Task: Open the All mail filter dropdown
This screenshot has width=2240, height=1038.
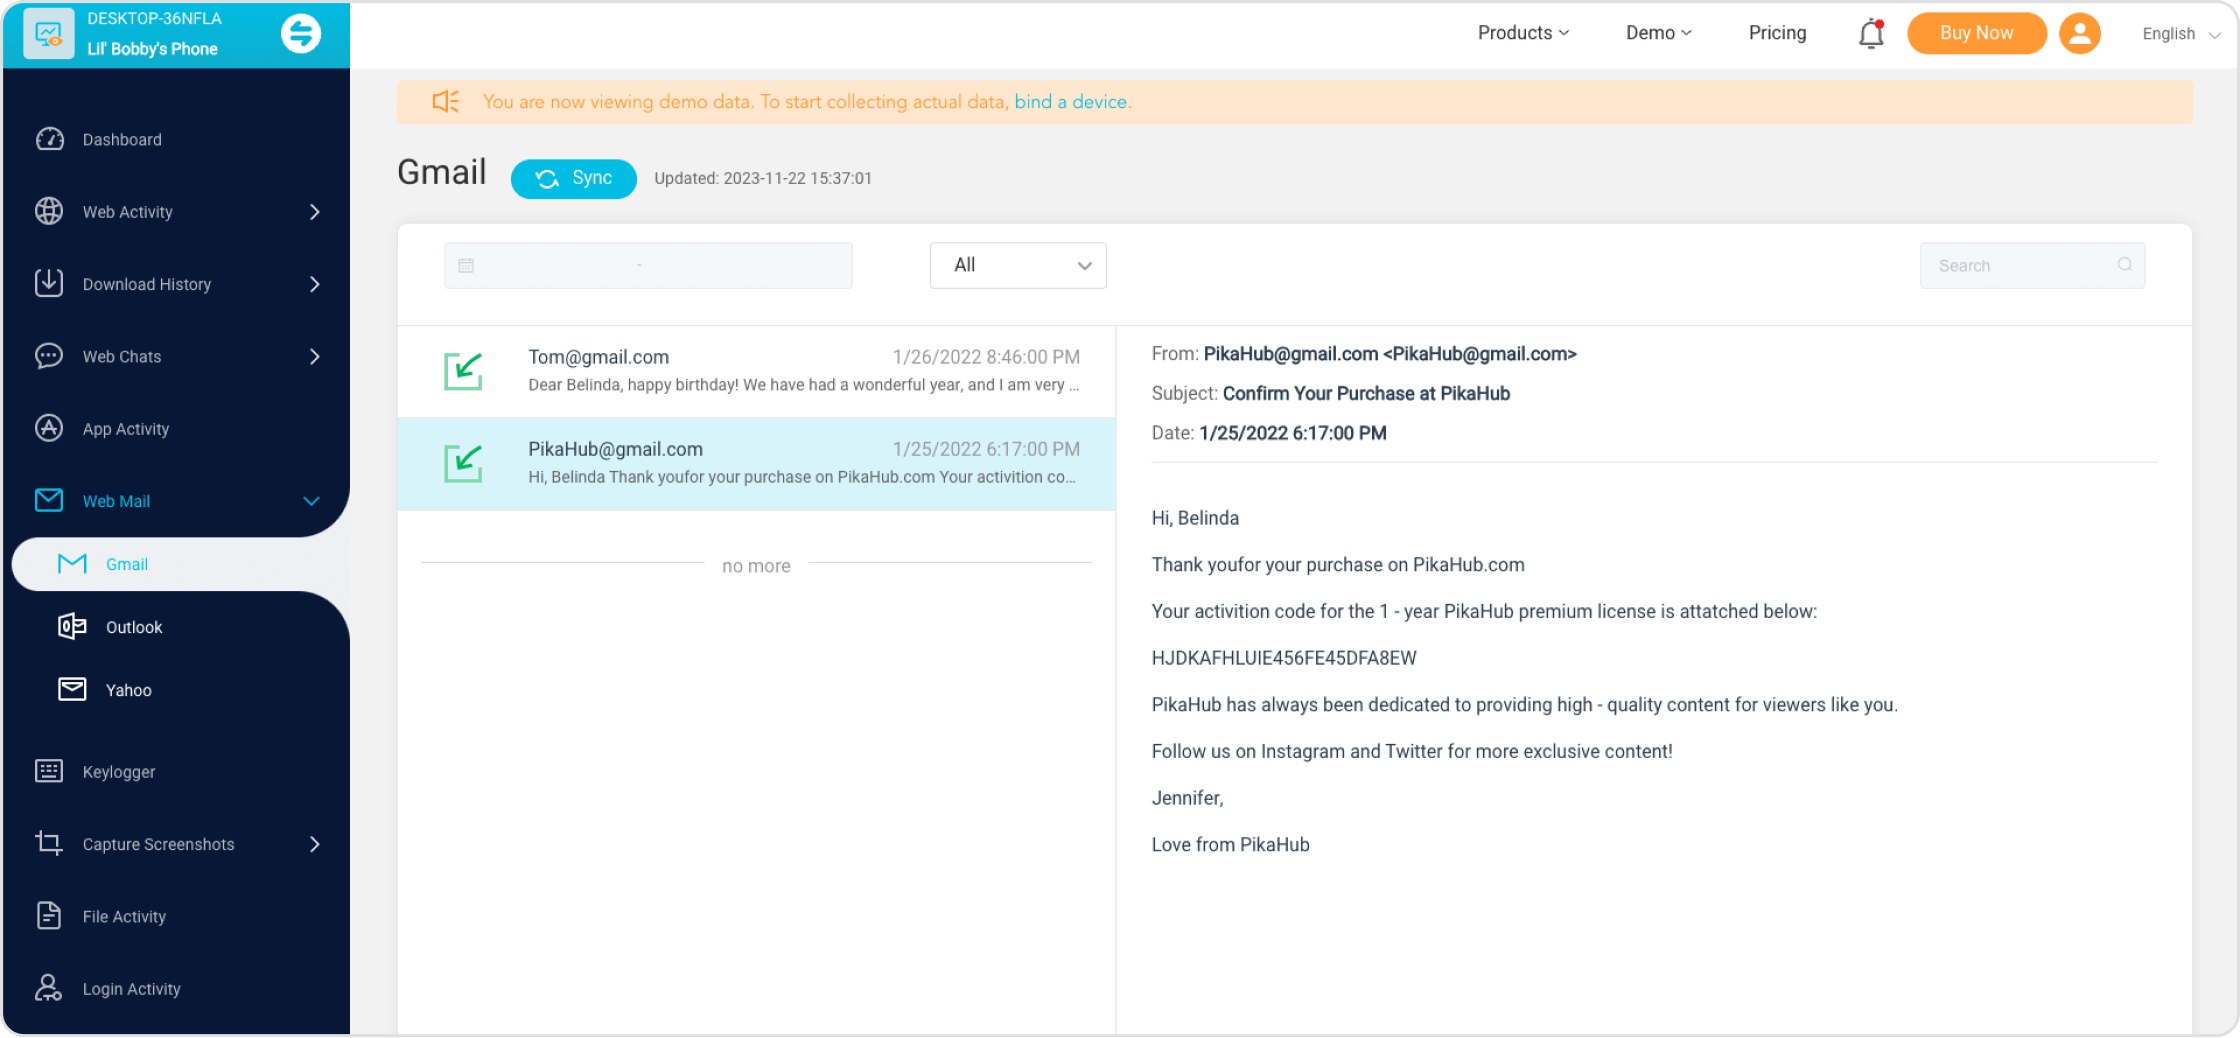Action: [1018, 265]
